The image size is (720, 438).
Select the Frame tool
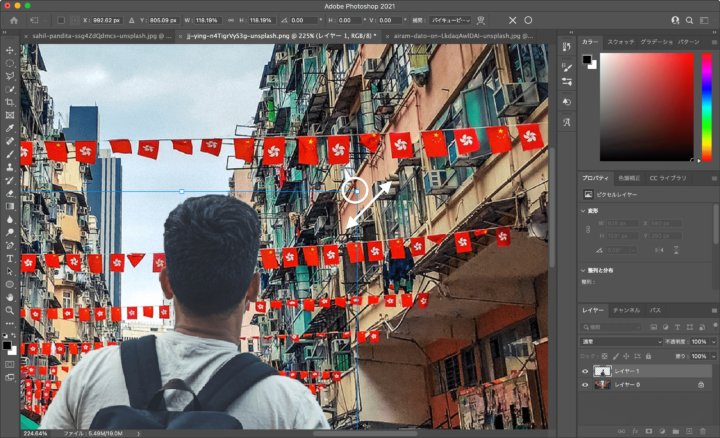tap(10, 115)
